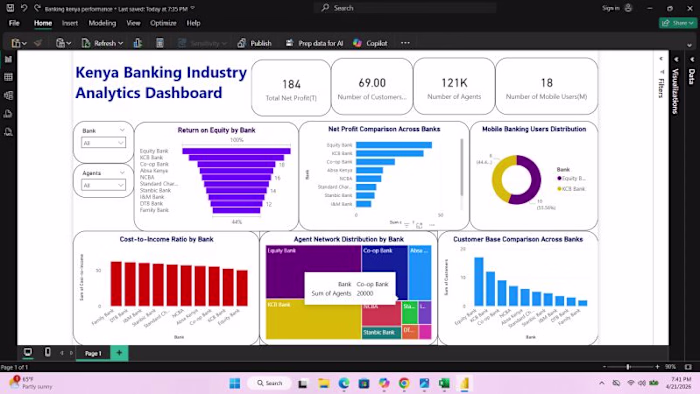Expand the Data pane

692,59
